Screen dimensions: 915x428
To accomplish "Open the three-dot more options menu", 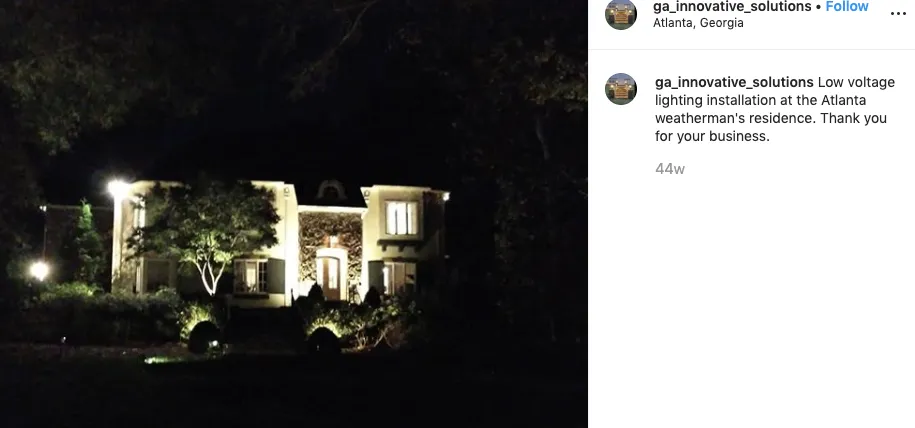I will point(898,14).
